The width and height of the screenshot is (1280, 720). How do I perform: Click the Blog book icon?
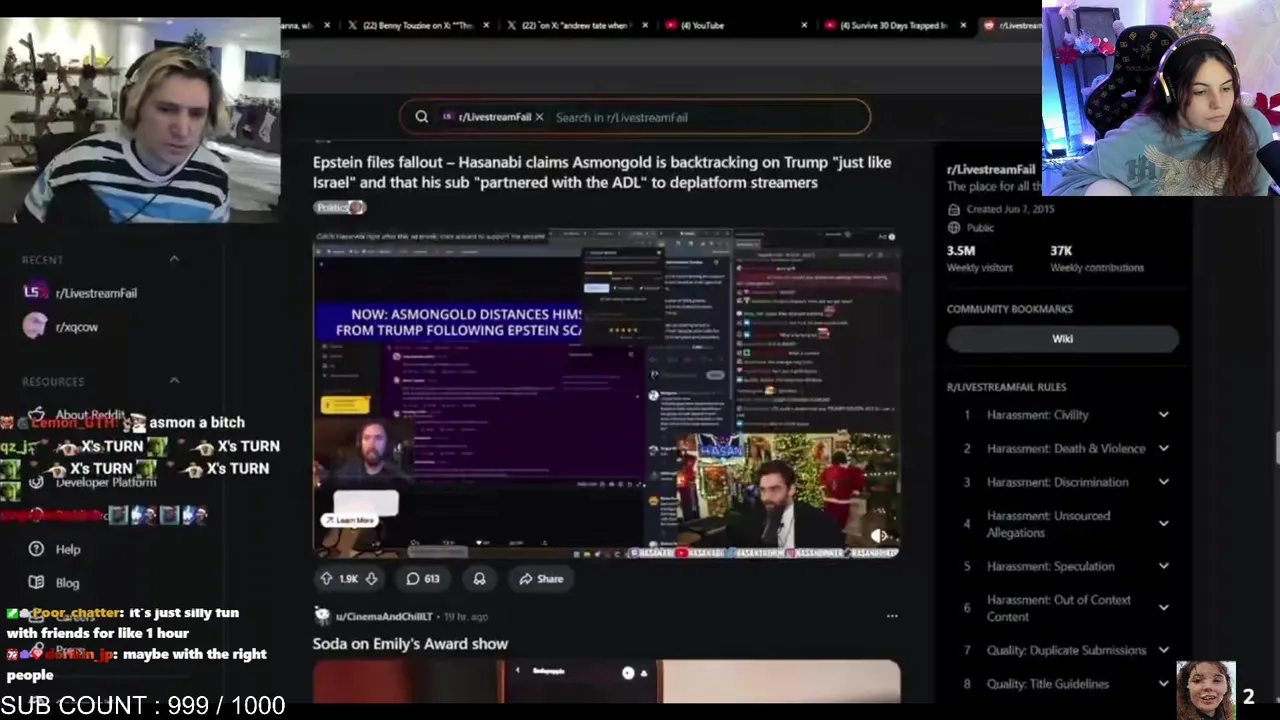tap(36, 582)
